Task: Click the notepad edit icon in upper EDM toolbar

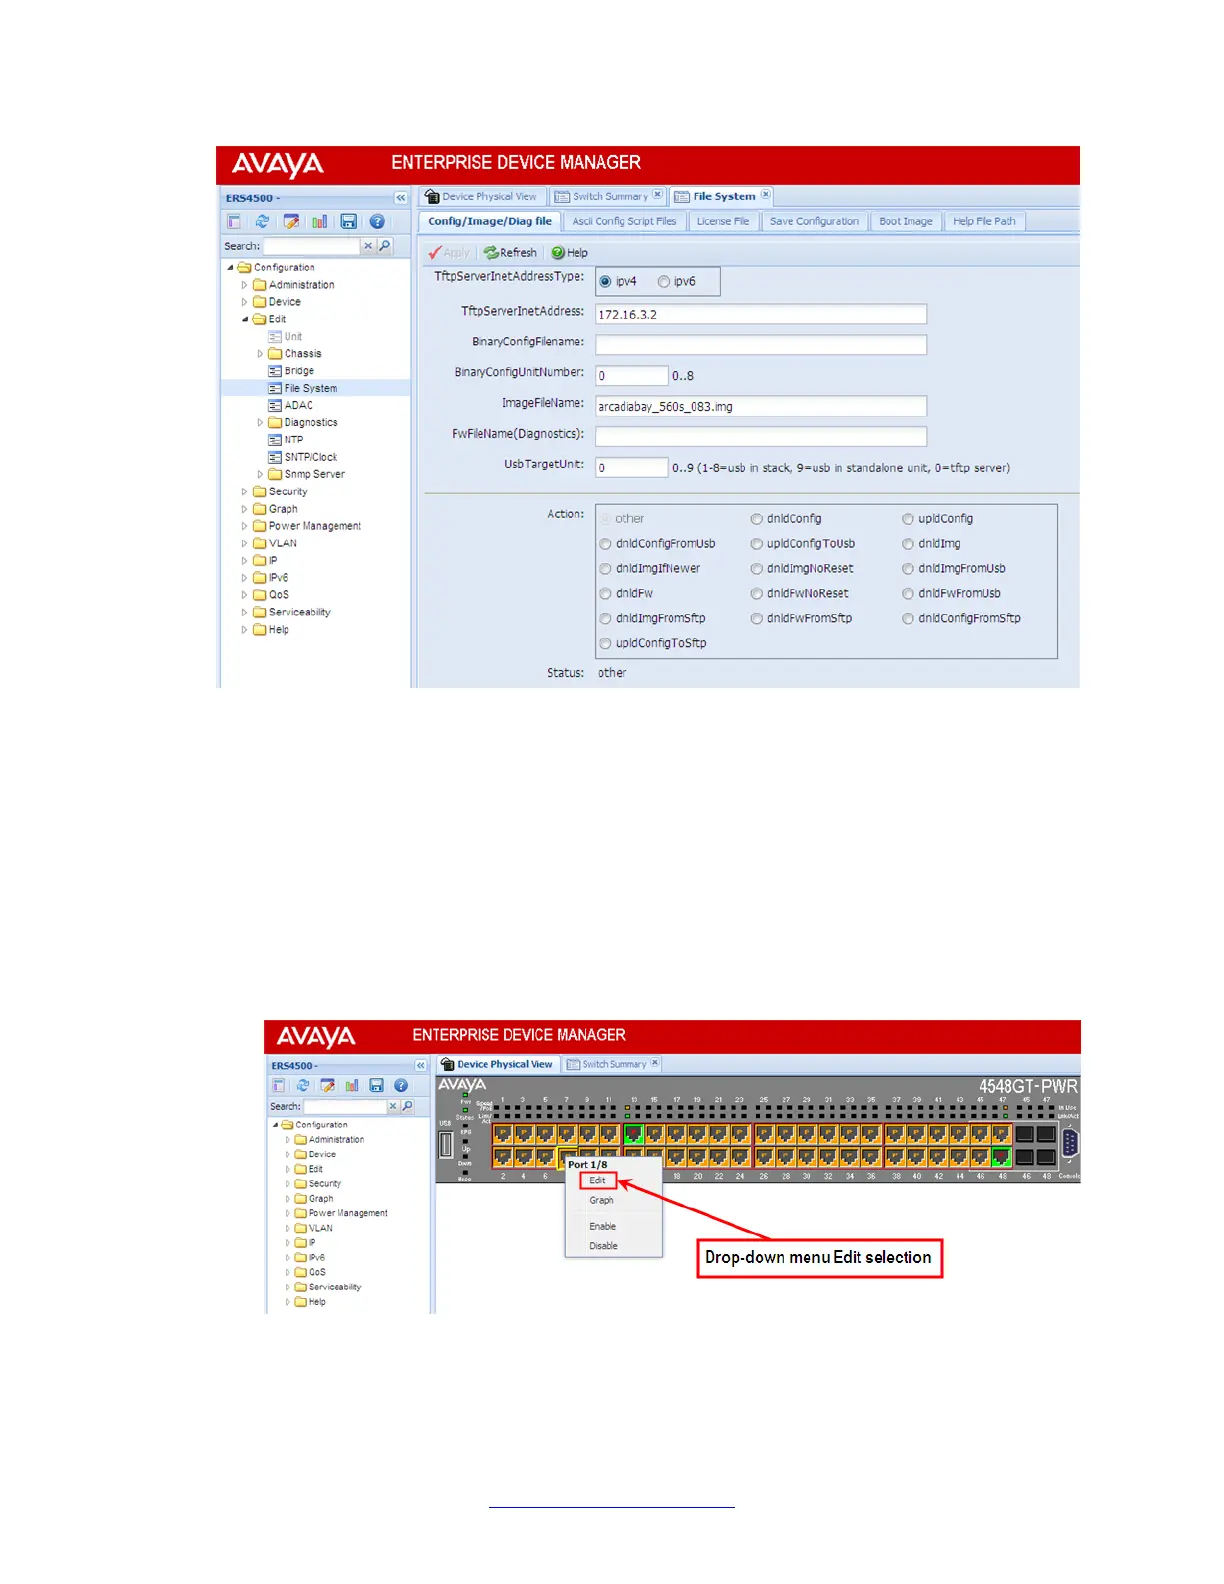Action: click(291, 222)
